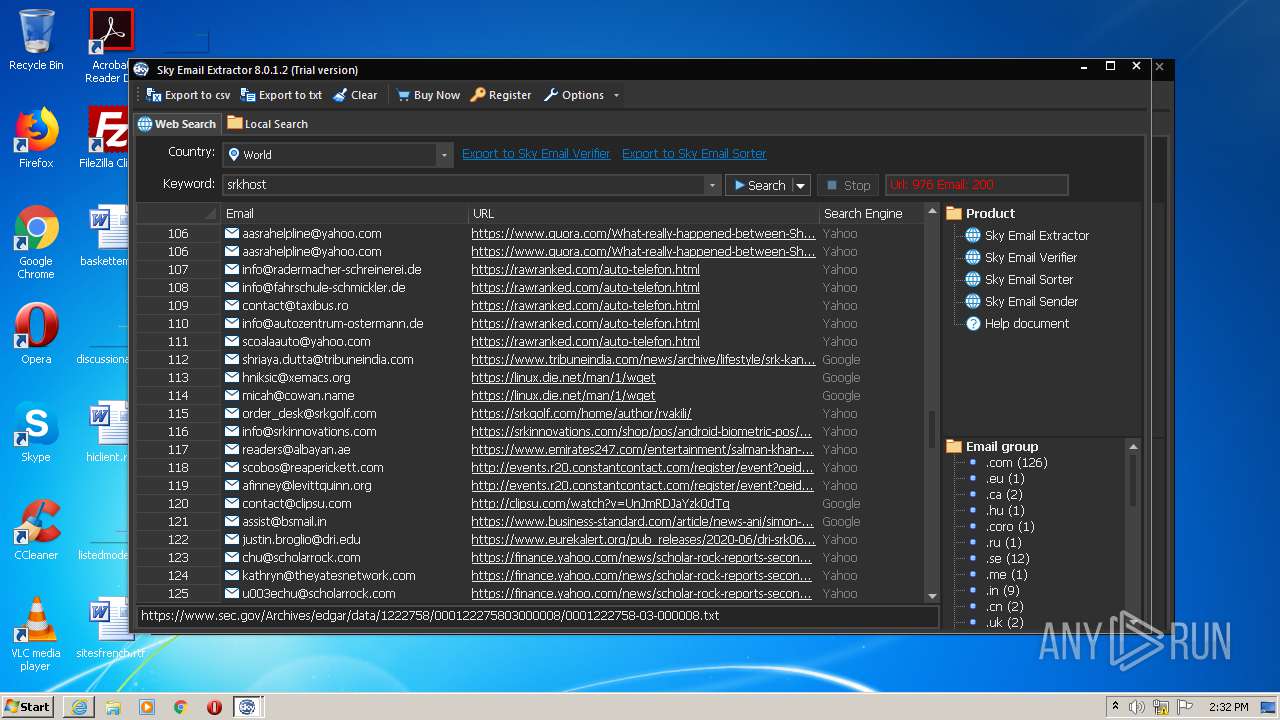Click Export to csv toolbar button
The width and height of the screenshot is (1280, 720).
click(x=188, y=95)
